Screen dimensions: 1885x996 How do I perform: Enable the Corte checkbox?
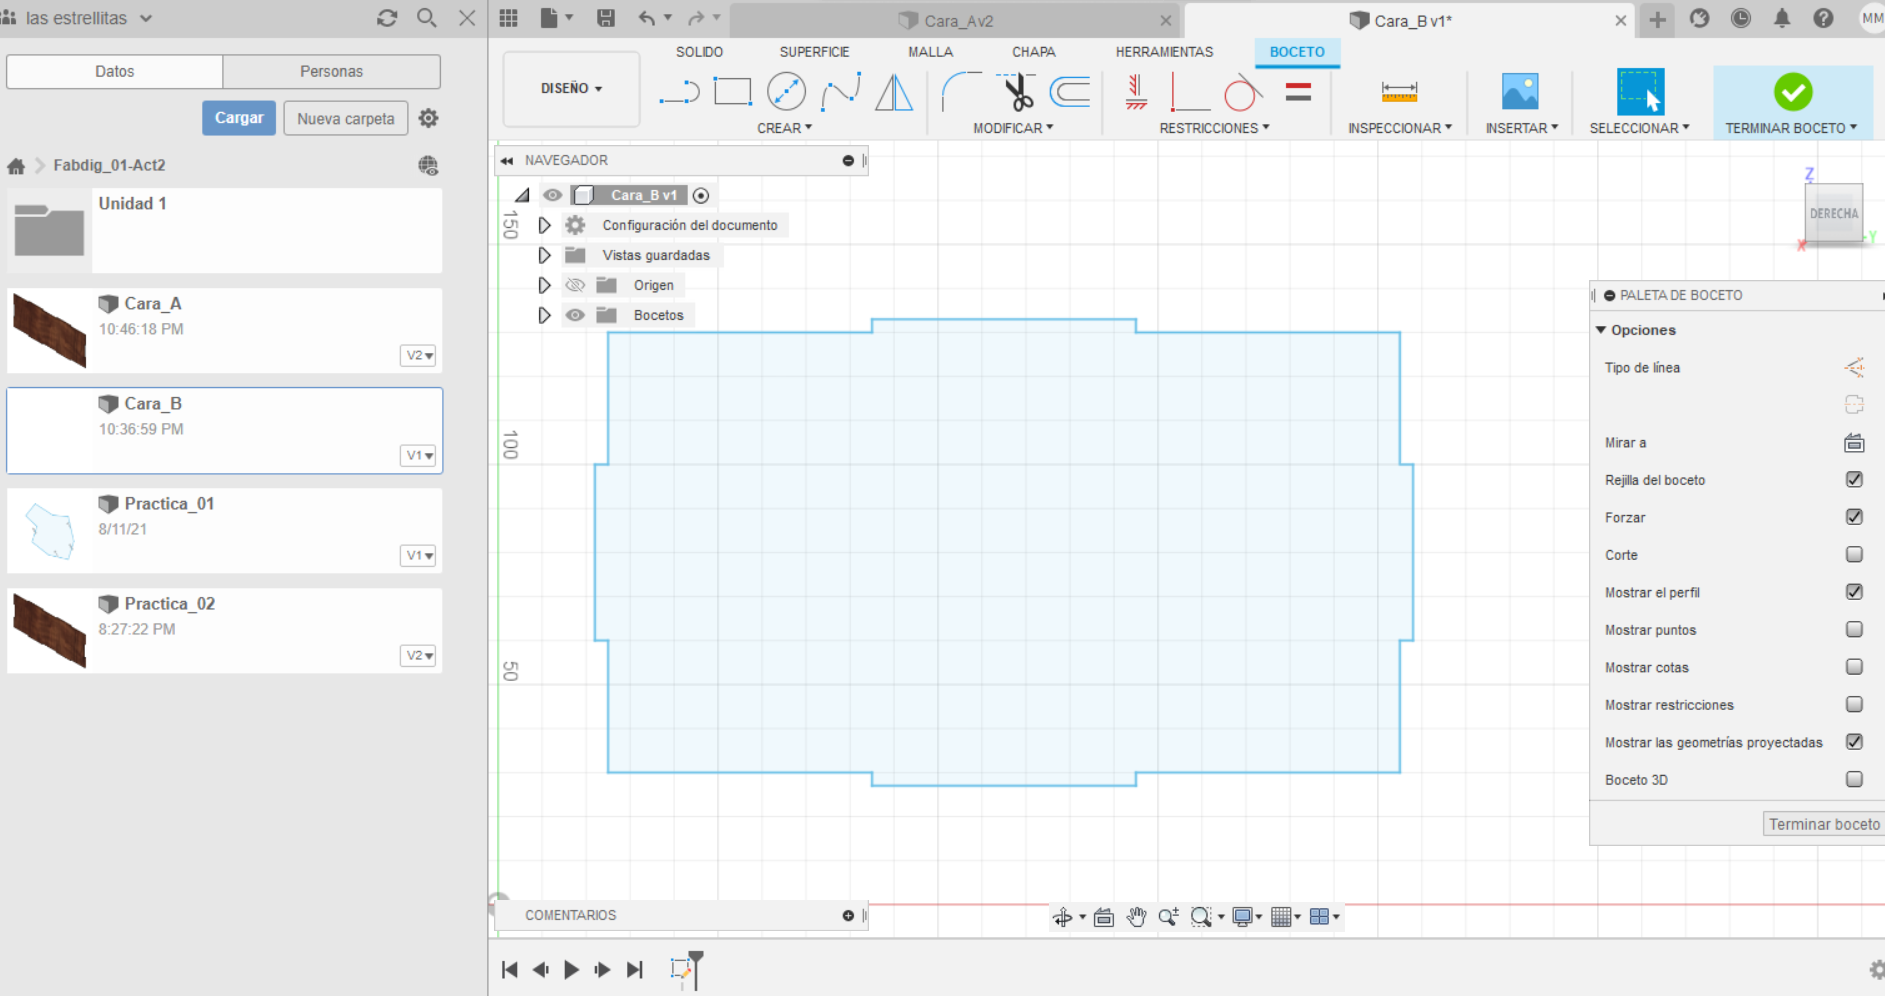click(x=1854, y=554)
